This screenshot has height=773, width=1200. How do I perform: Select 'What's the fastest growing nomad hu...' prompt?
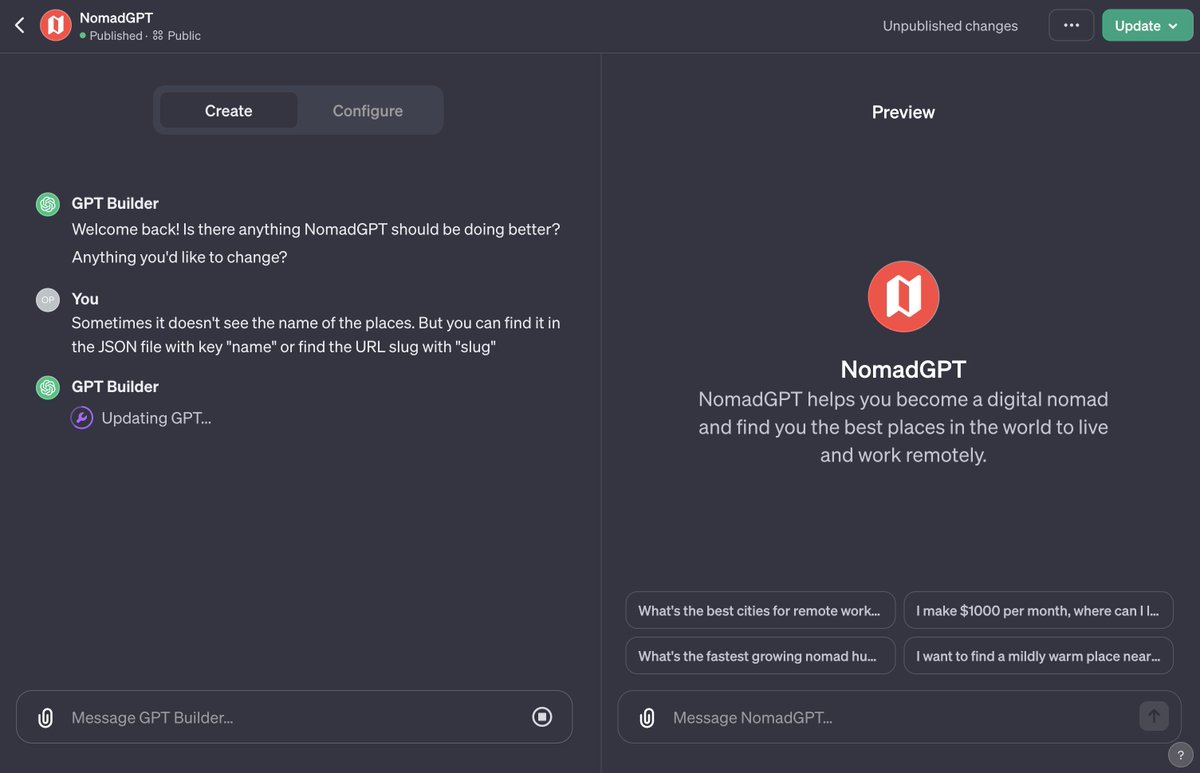point(760,656)
